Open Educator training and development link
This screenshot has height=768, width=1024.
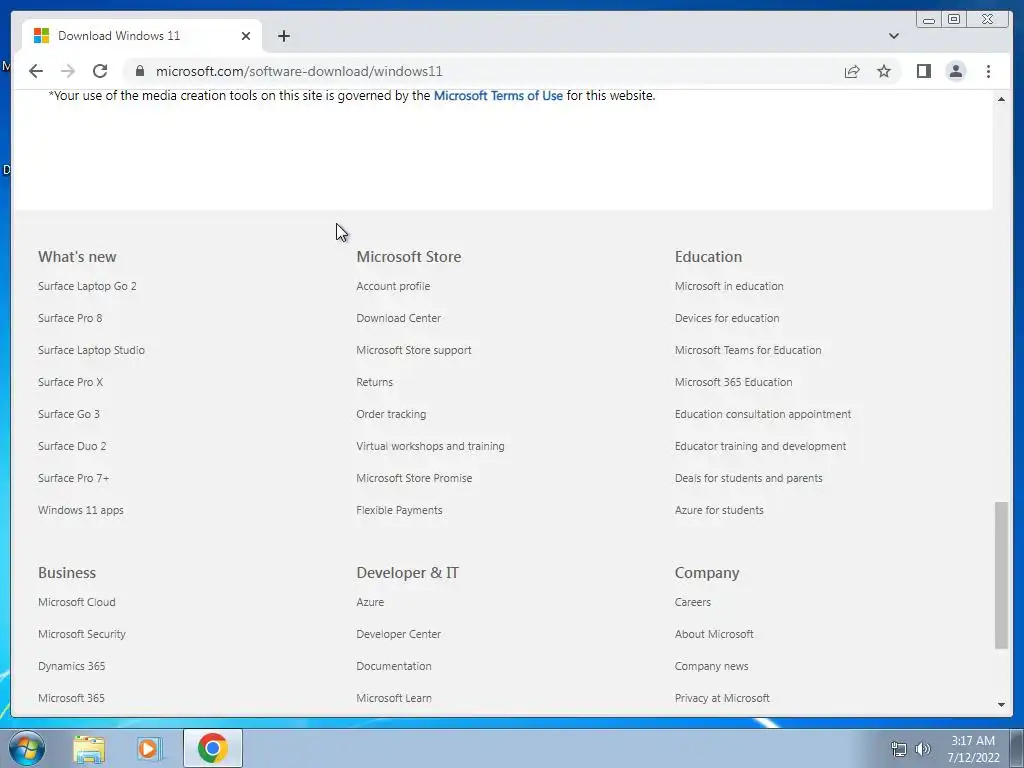tap(760, 446)
